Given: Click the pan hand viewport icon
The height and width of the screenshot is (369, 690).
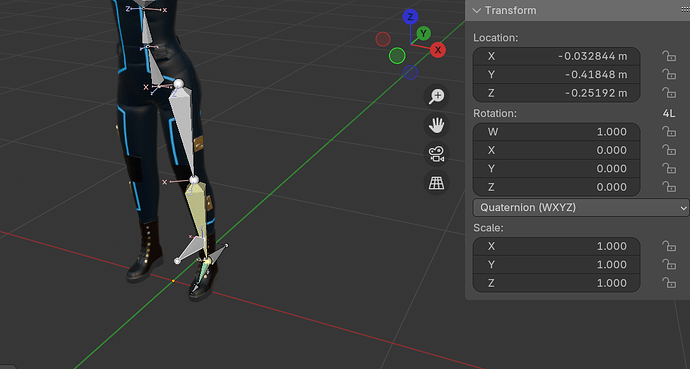Looking at the screenshot, I should (437, 125).
